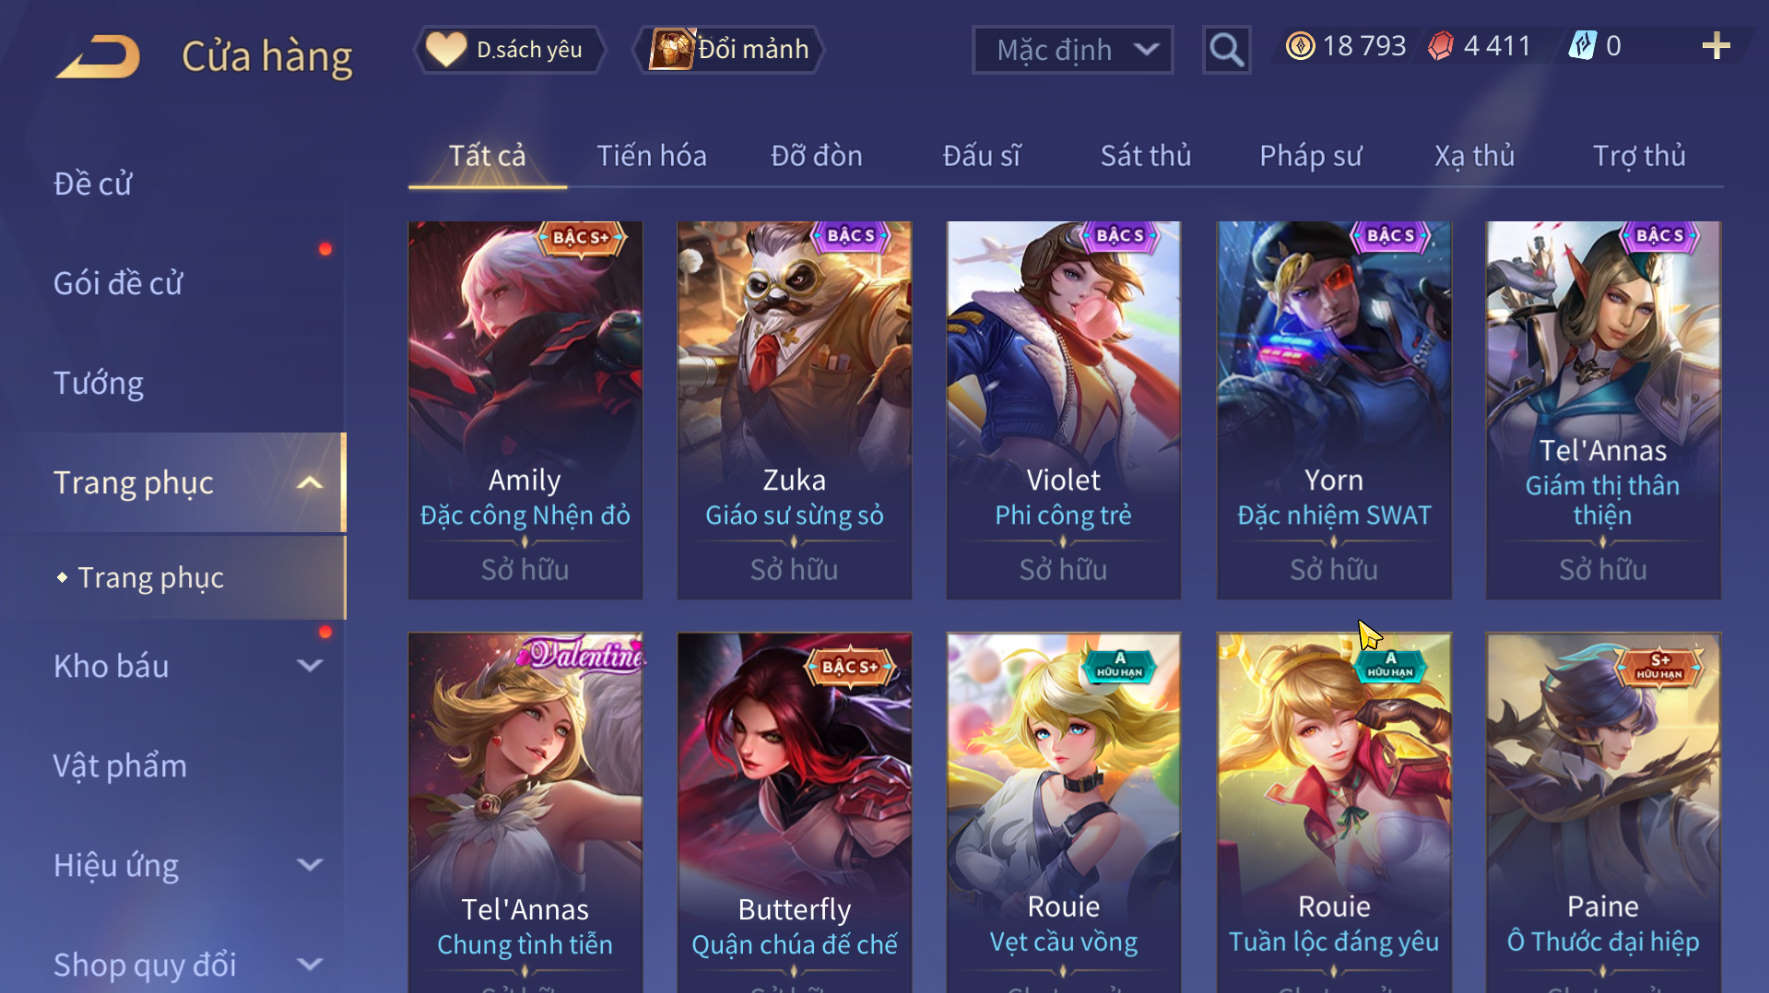Image resolution: width=1769 pixels, height=993 pixels.
Task: Open Đổi mảnh fragment exchange chest
Action: [x=729, y=49]
